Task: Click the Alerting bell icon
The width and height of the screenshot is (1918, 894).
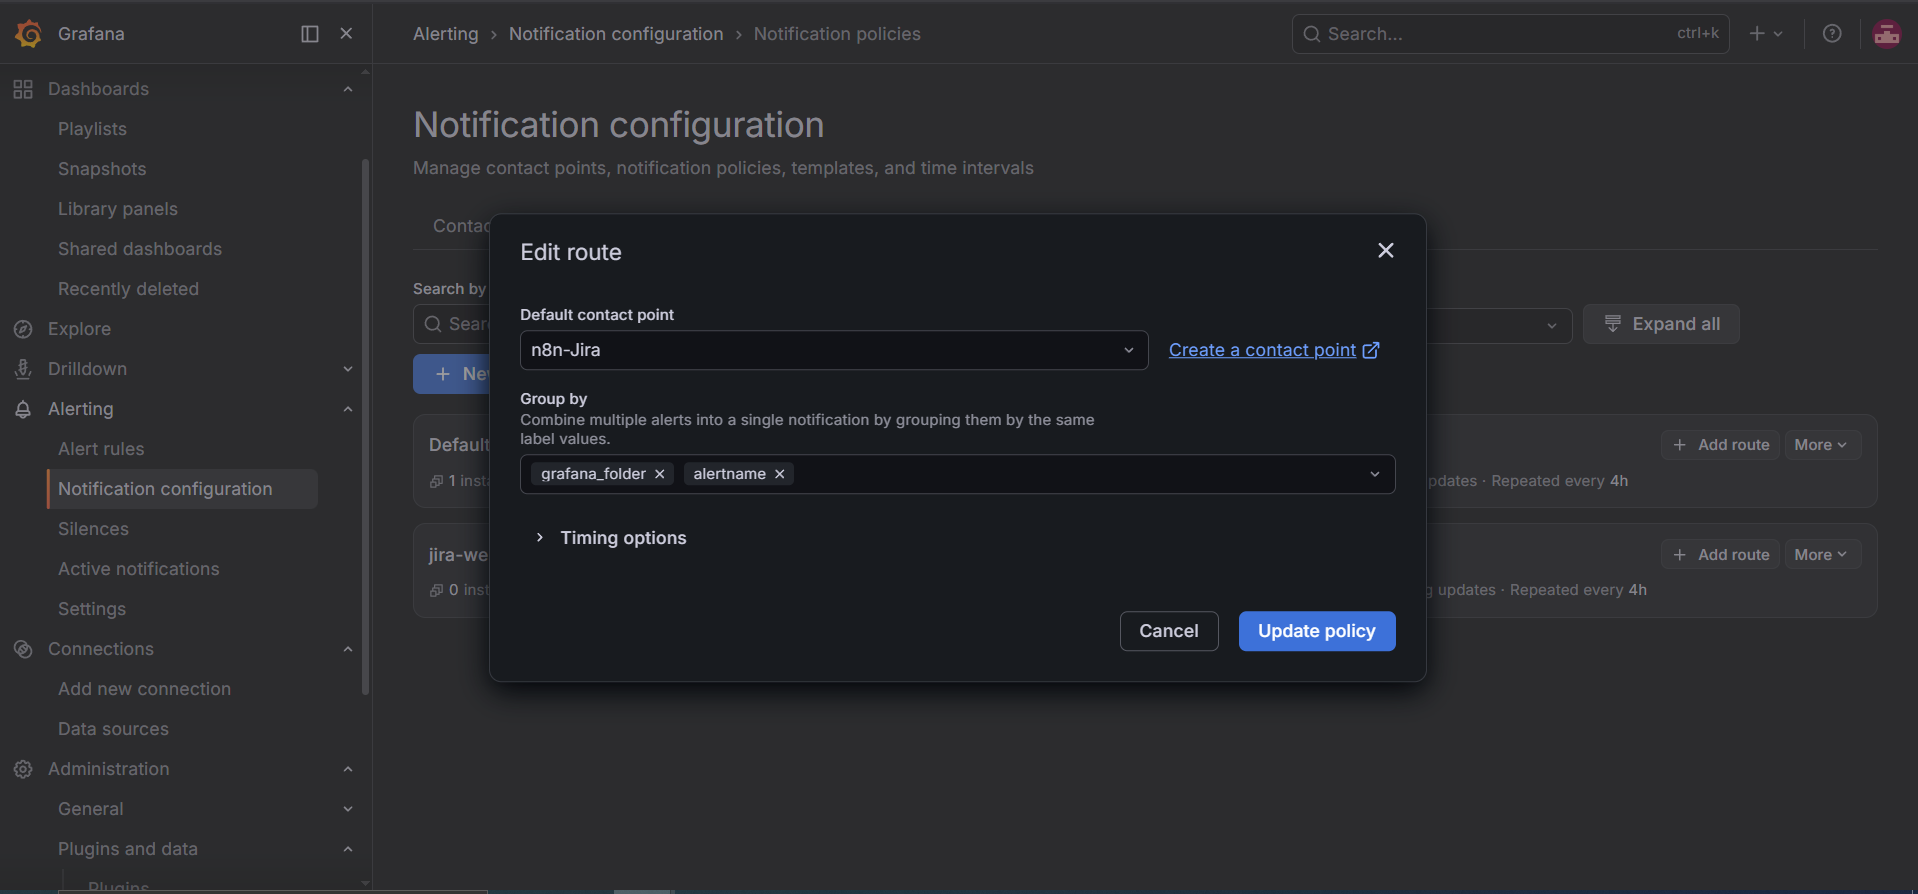Action: (23, 409)
